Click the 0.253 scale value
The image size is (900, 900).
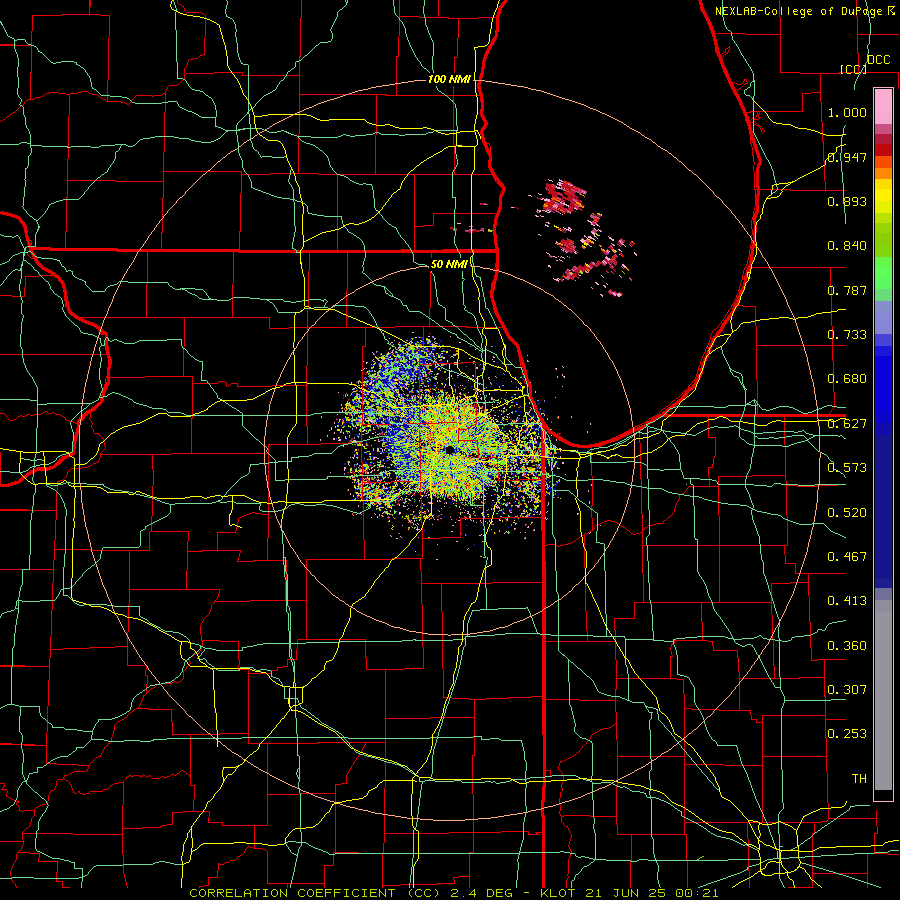tap(847, 734)
